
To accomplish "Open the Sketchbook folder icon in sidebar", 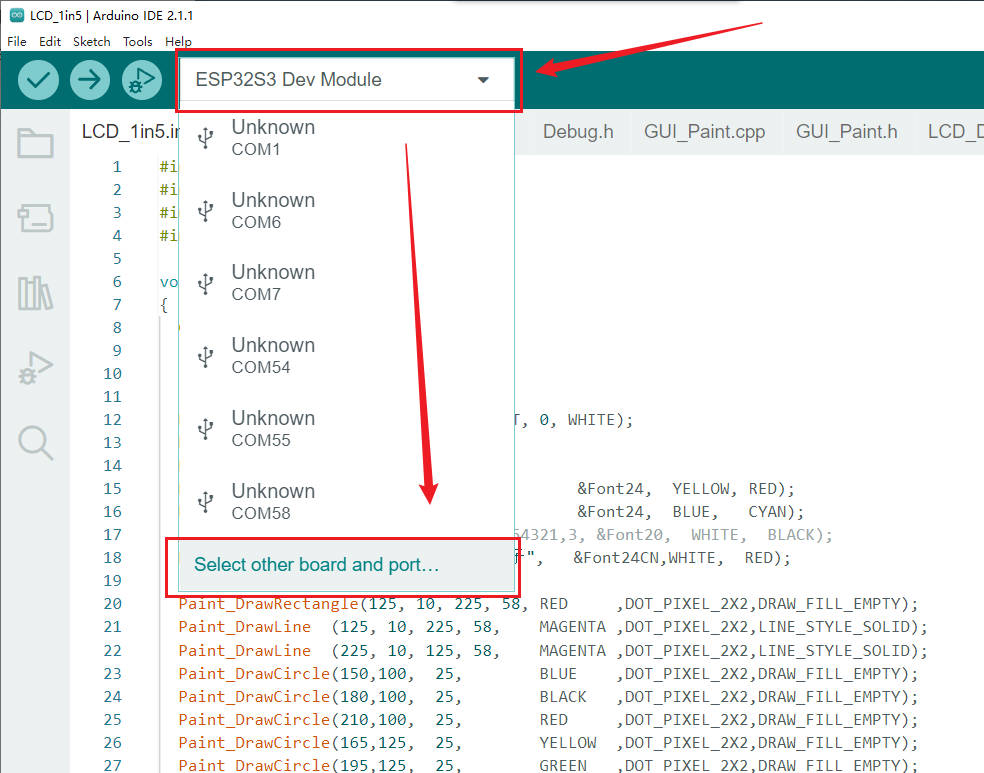I will [35, 143].
